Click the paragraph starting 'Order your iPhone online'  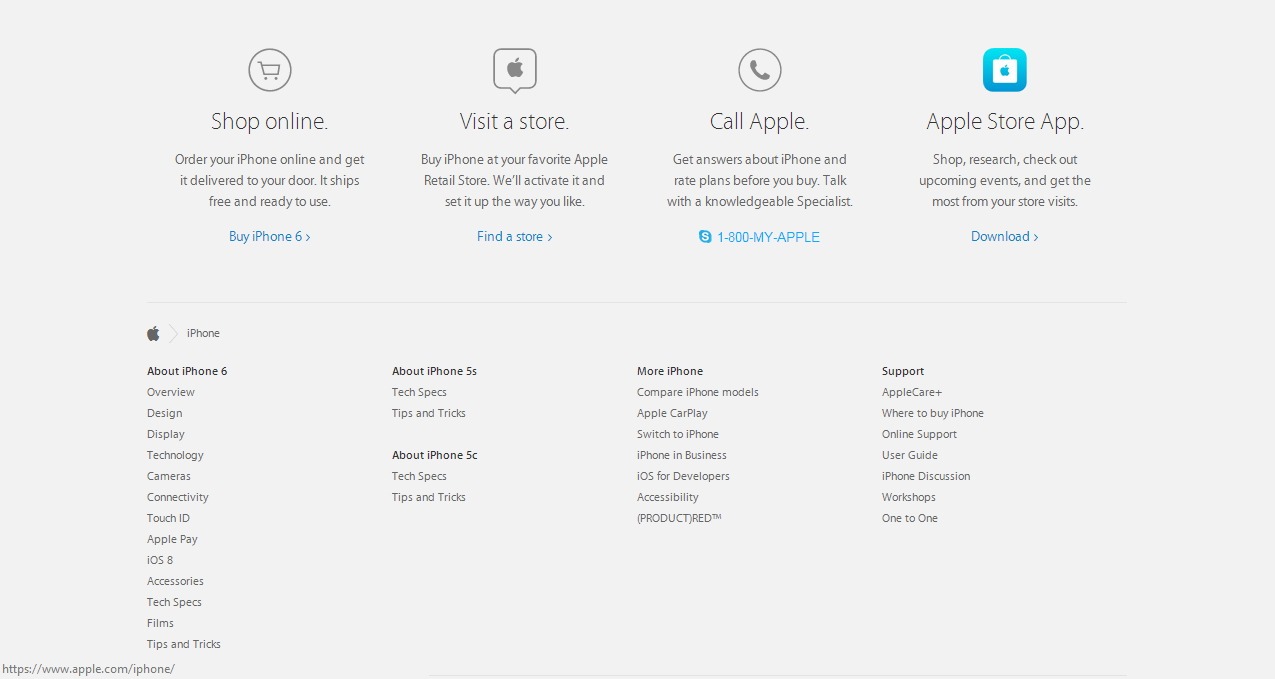coord(270,180)
